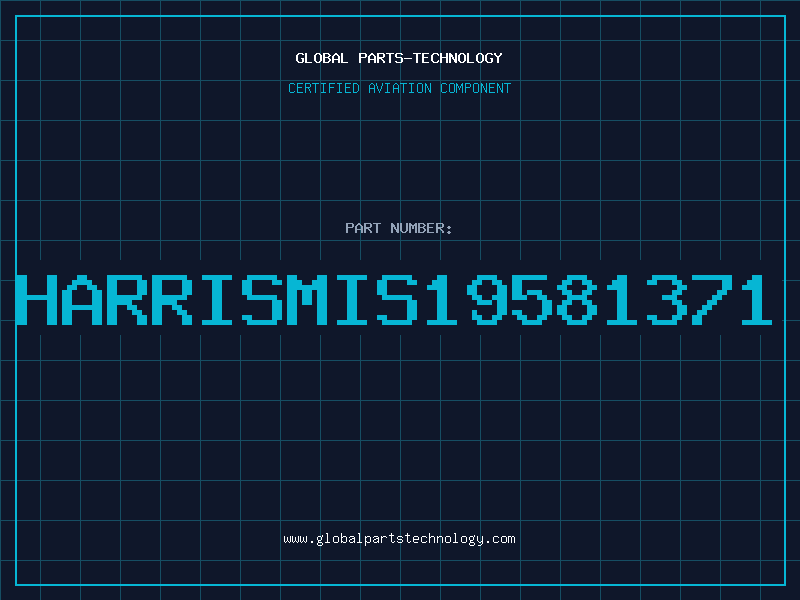The width and height of the screenshot is (800, 600).
Task: Click the word PARTS in the heading
Action: (x=380, y=58)
